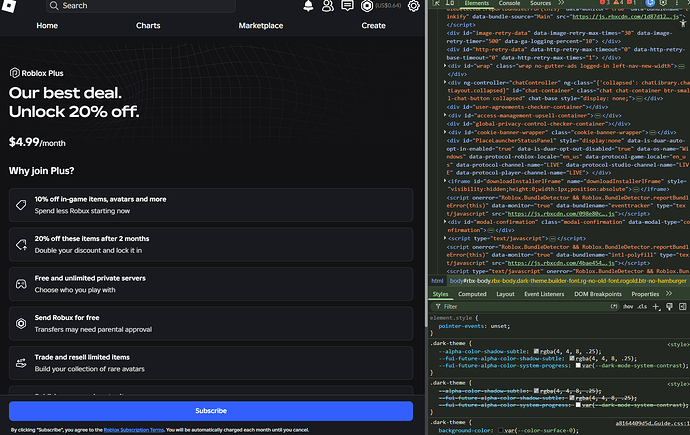Expand the downloadInstallerIFrame iframe node
690x435 pixels.
tap(445, 181)
